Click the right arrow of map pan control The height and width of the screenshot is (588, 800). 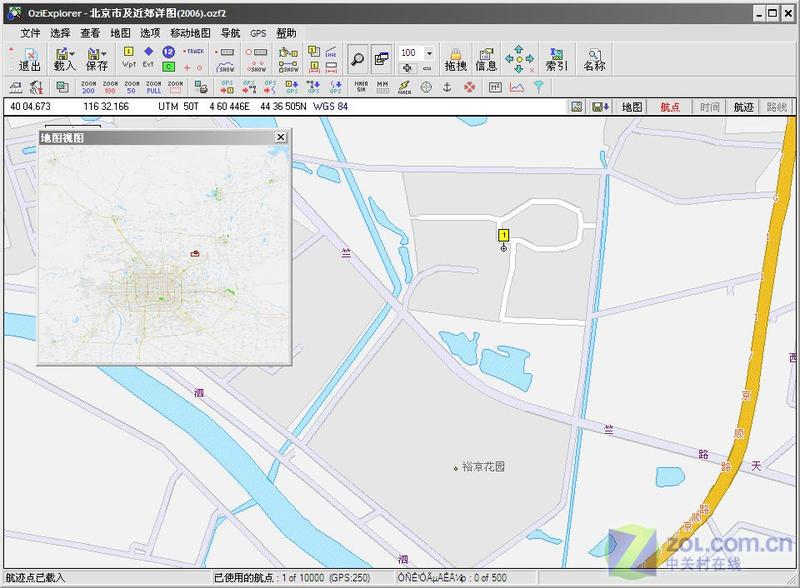pyautogui.click(x=530, y=59)
